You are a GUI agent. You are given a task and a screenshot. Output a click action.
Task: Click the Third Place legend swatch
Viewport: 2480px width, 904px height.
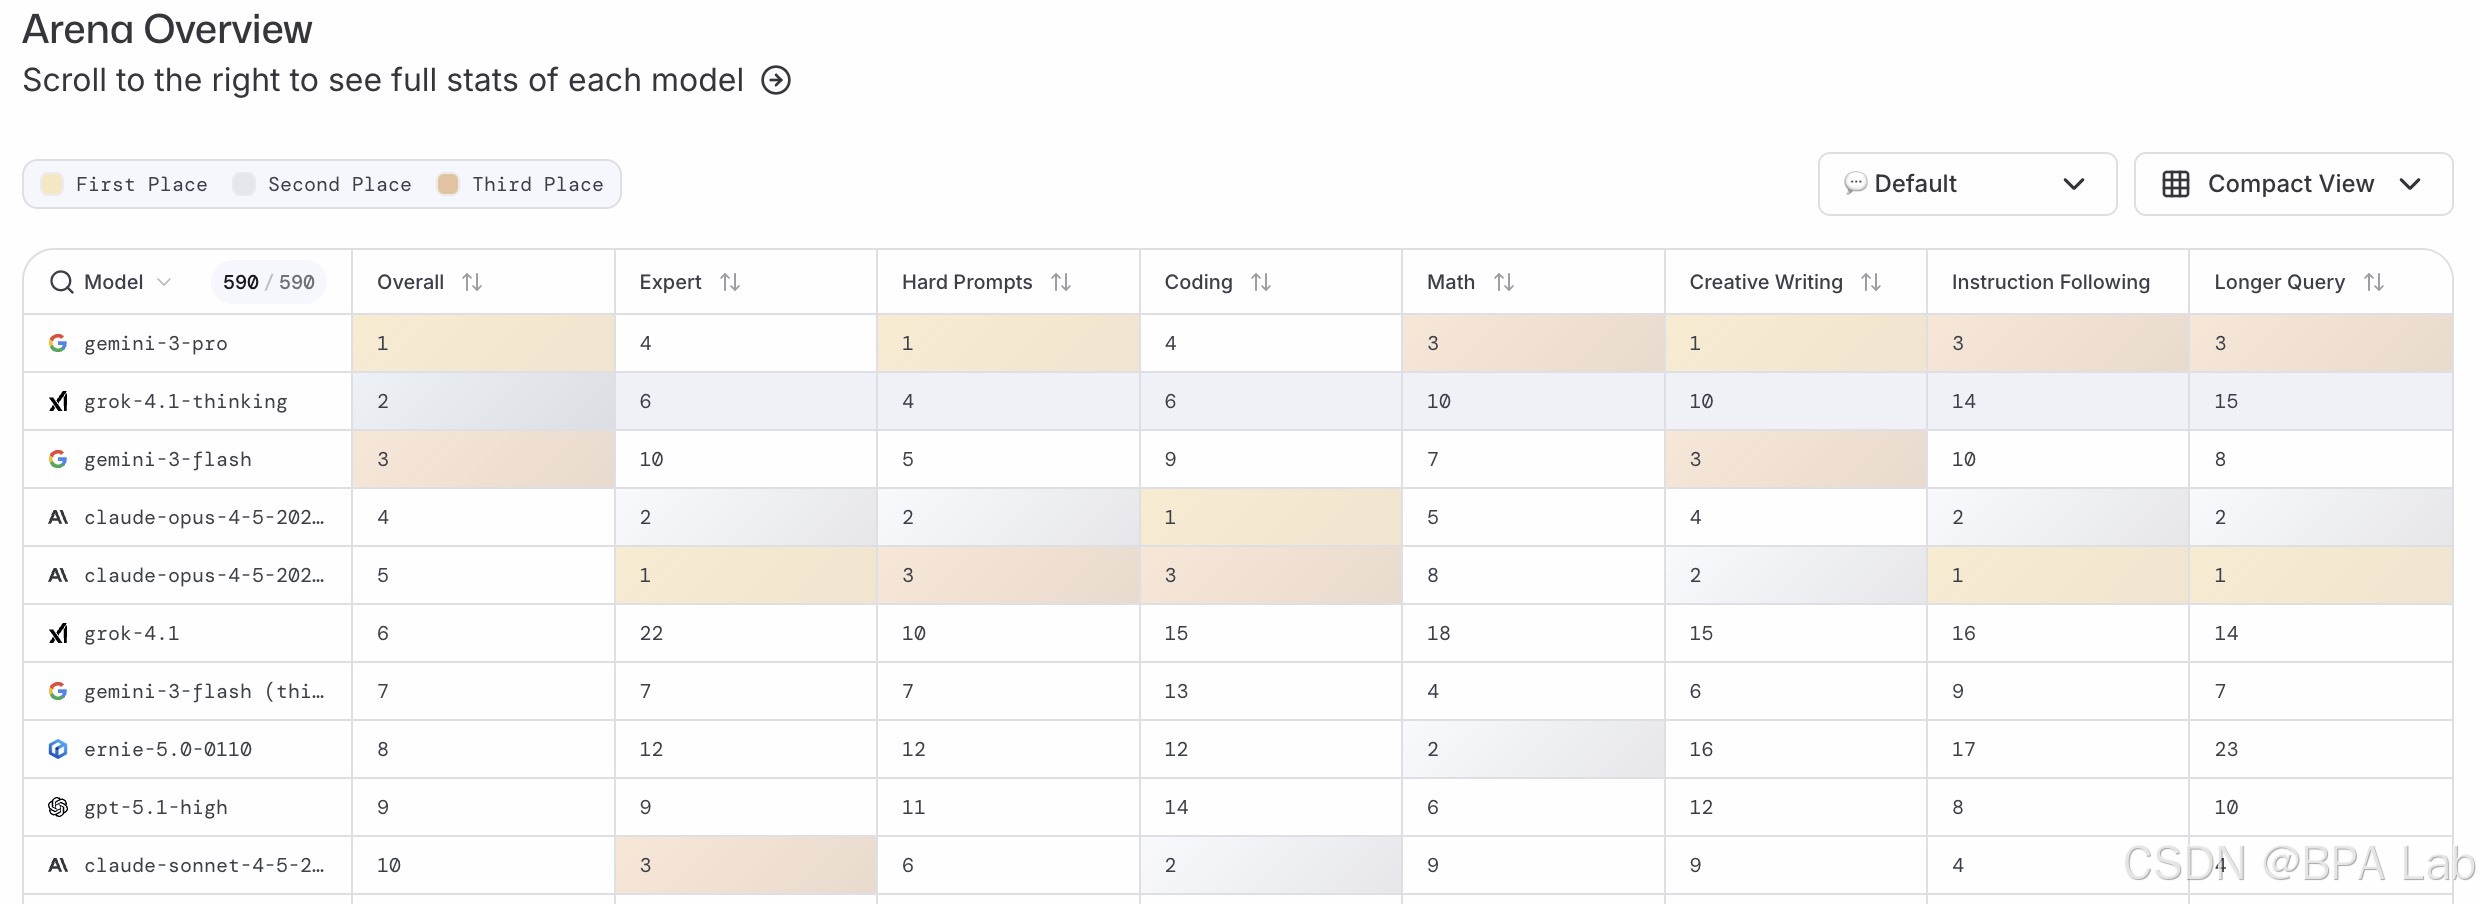pyautogui.click(x=448, y=184)
